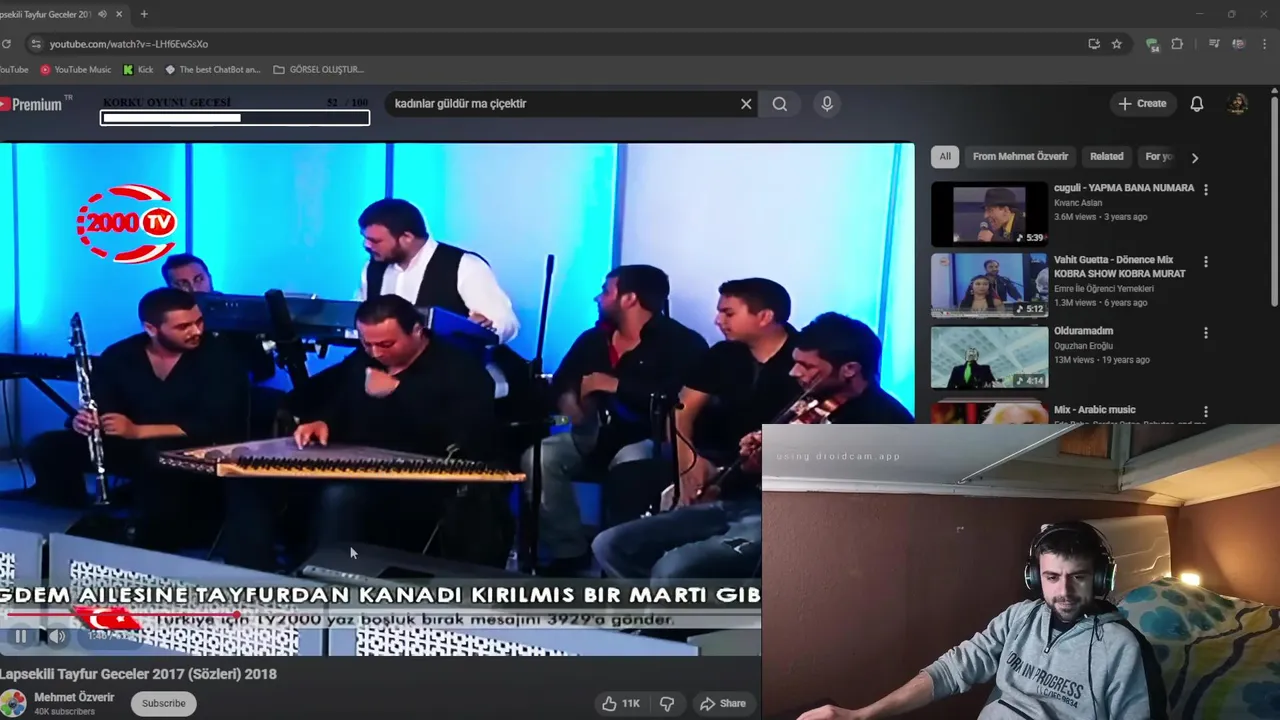Viewport: 1280px width, 720px height.
Task: Open notifications bell
Action: [x=1197, y=104]
